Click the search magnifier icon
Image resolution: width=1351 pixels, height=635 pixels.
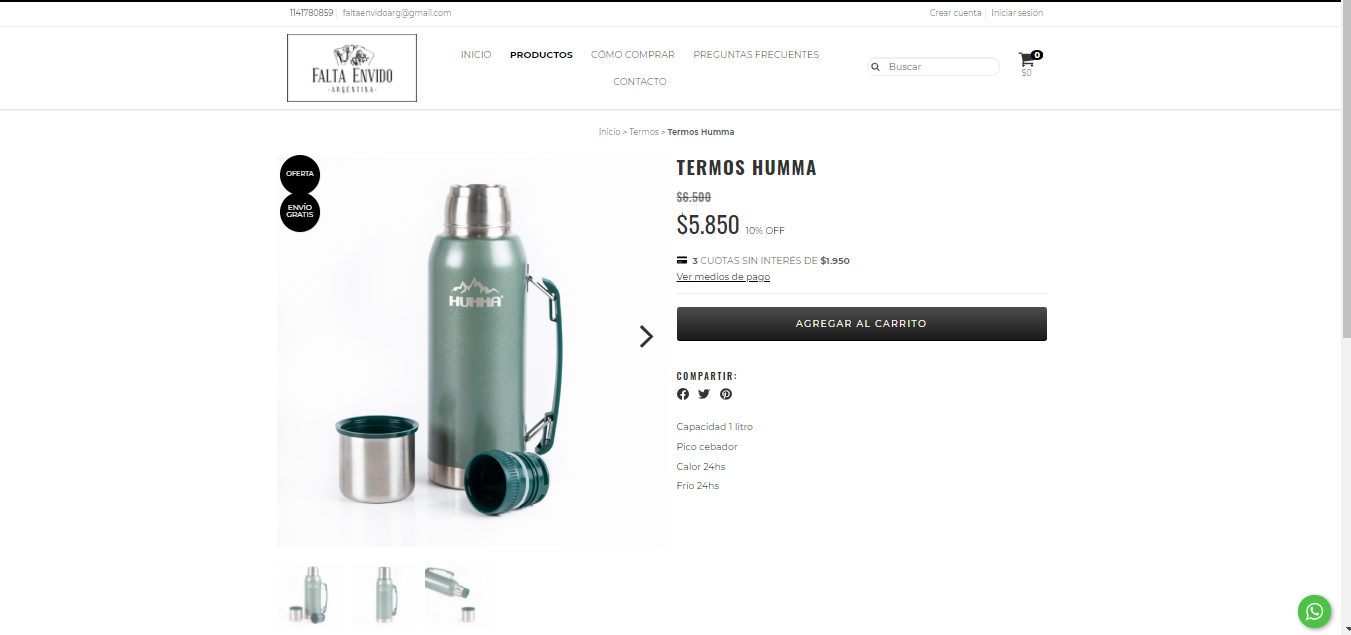click(x=875, y=67)
